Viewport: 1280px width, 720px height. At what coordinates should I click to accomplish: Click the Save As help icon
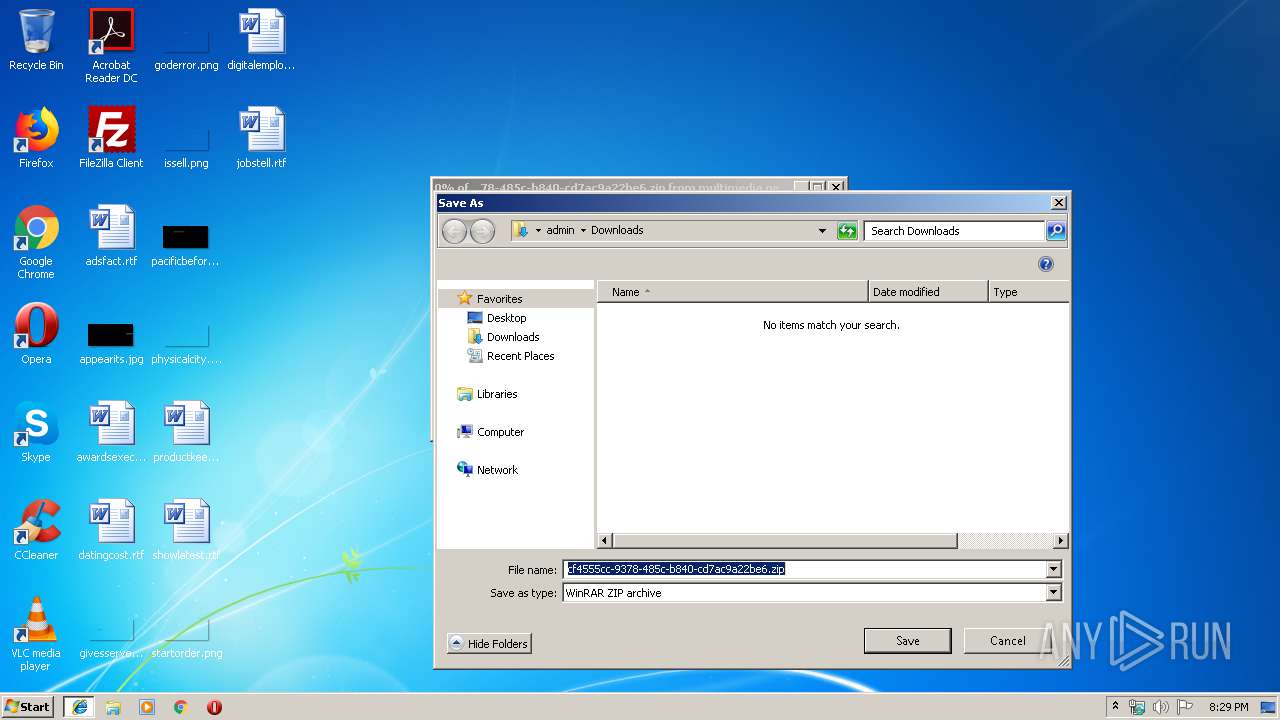1046,264
